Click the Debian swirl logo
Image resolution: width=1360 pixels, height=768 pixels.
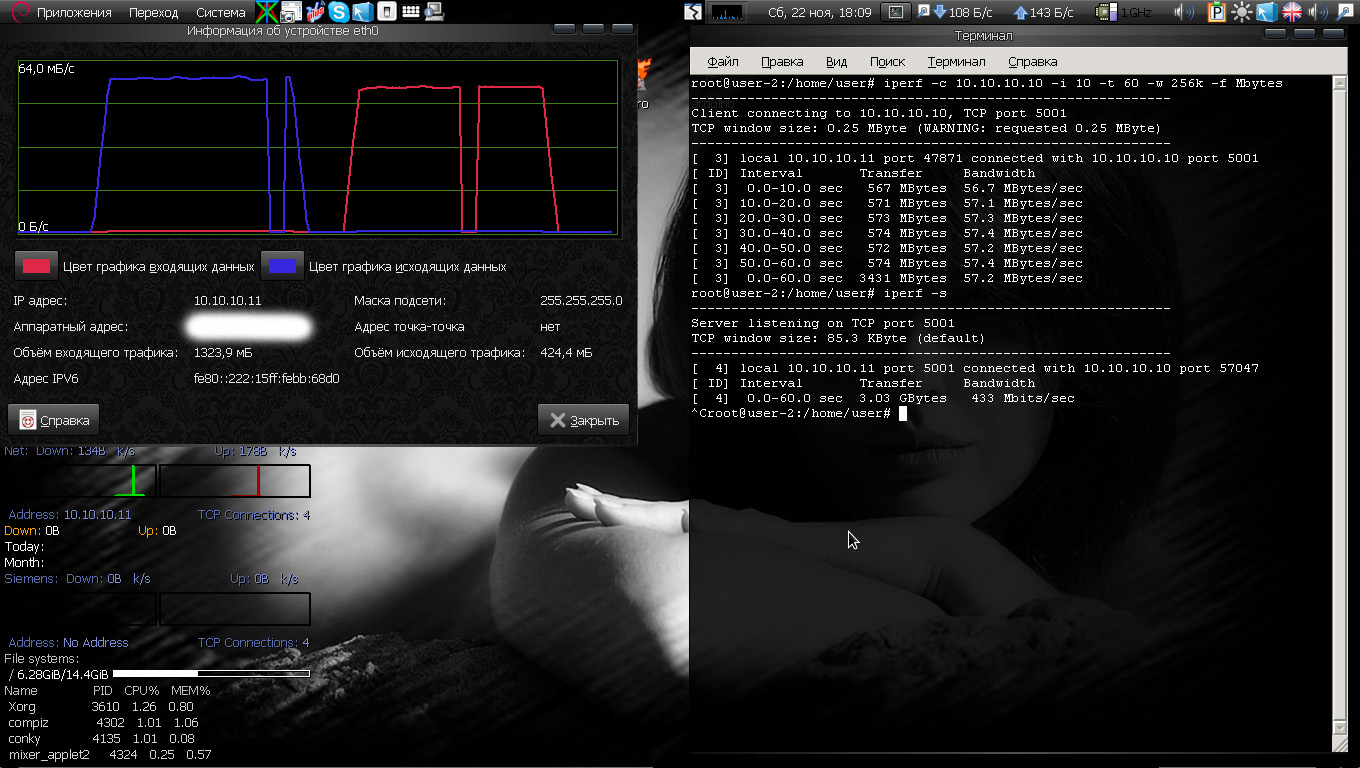[19, 12]
